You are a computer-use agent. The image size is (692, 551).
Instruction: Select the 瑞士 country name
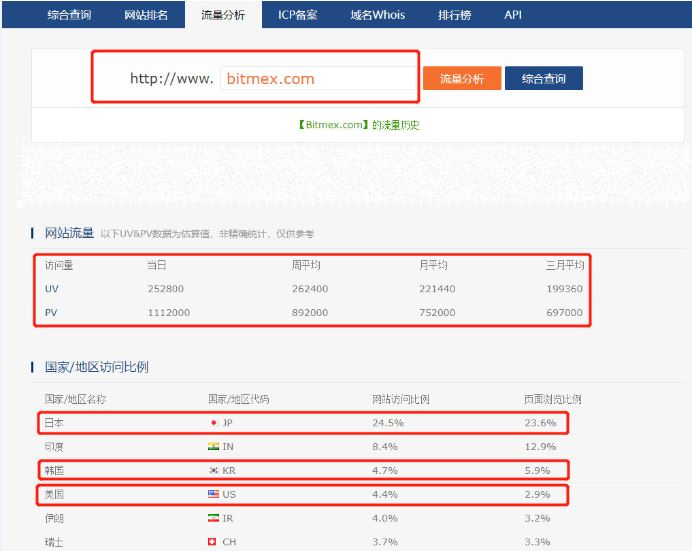tap(54, 542)
